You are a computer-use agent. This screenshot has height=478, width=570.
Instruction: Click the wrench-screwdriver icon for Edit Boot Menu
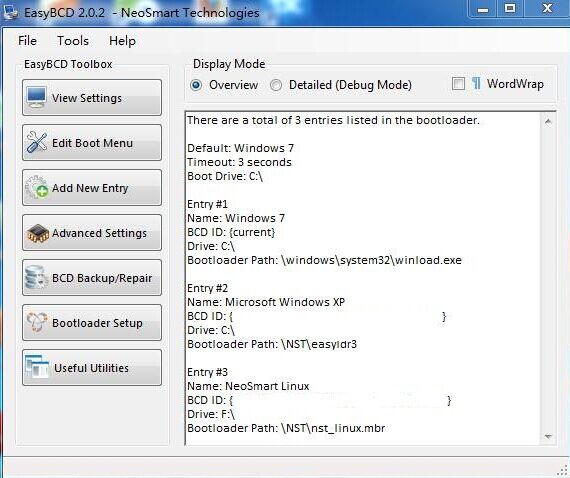point(36,142)
